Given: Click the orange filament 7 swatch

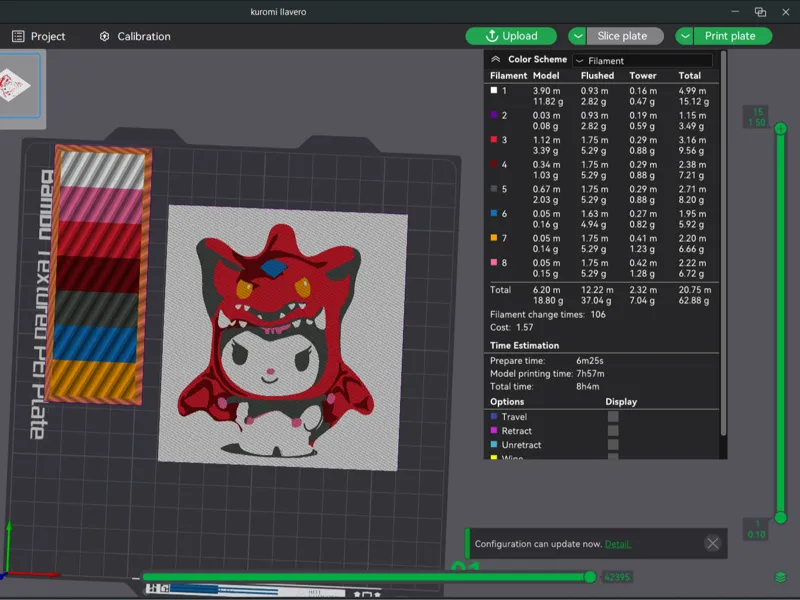Looking at the screenshot, I should (x=493, y=238).
